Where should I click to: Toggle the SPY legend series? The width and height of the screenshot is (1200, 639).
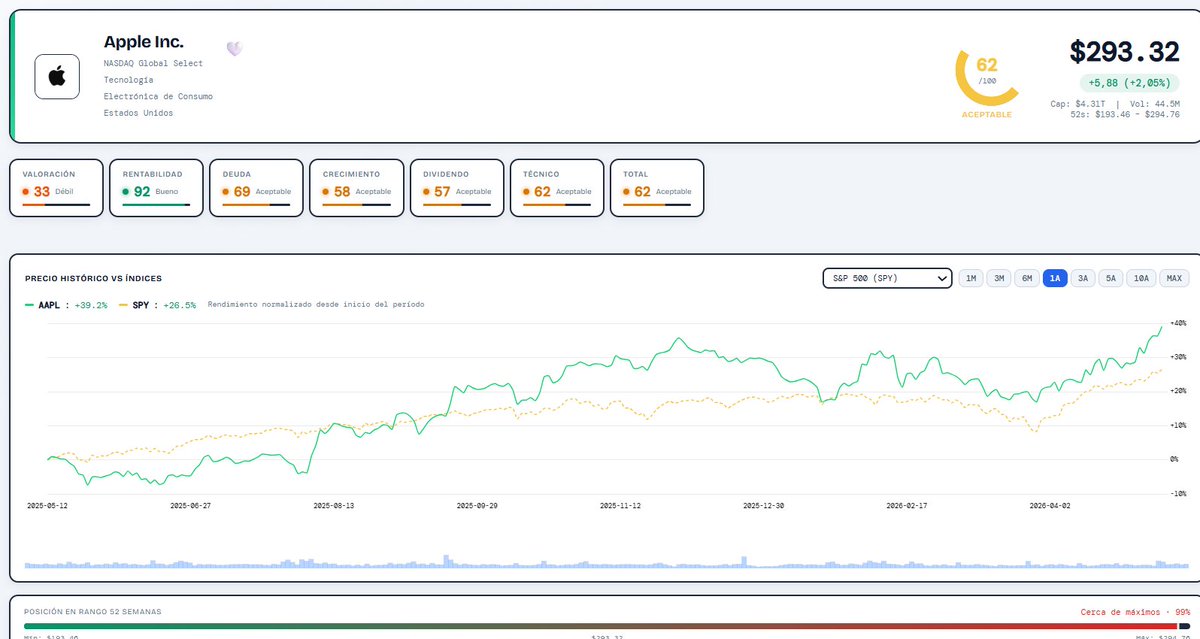click(157, 305)
